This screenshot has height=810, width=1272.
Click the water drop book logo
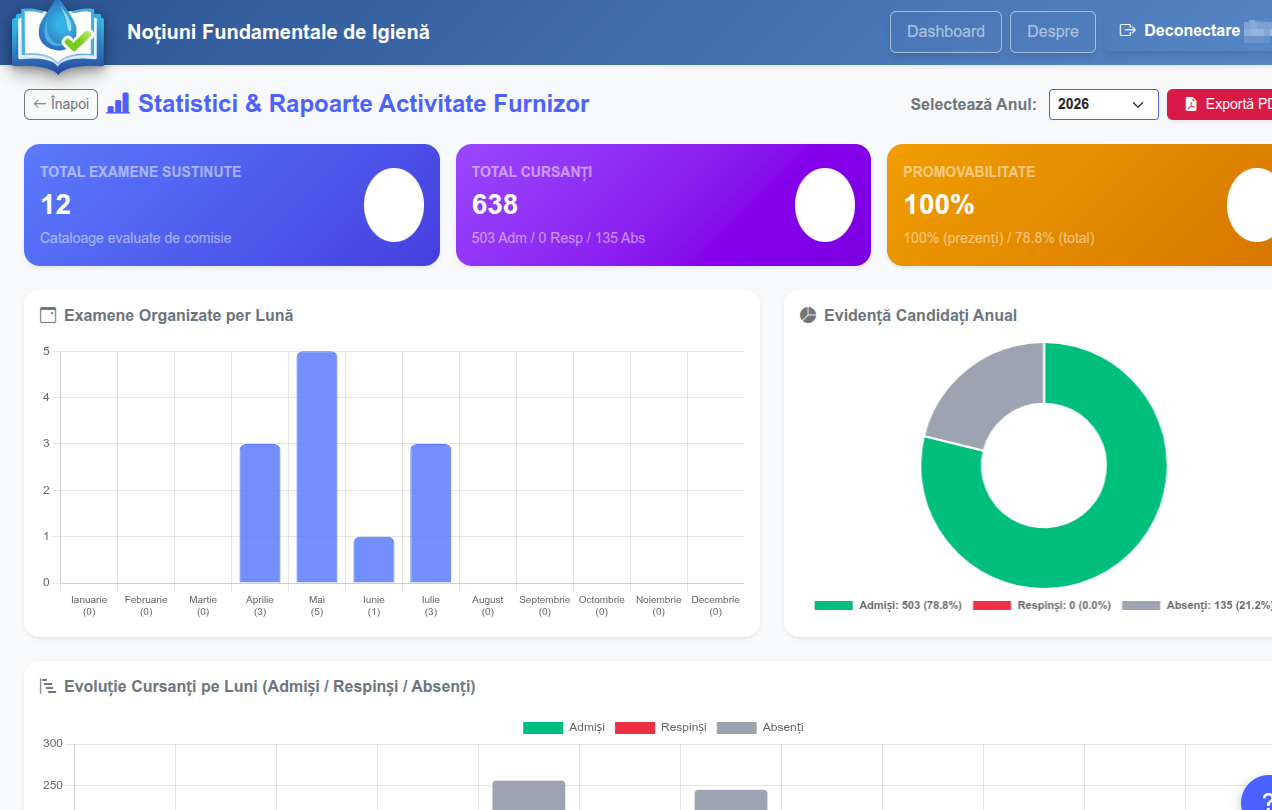[58, 36]
